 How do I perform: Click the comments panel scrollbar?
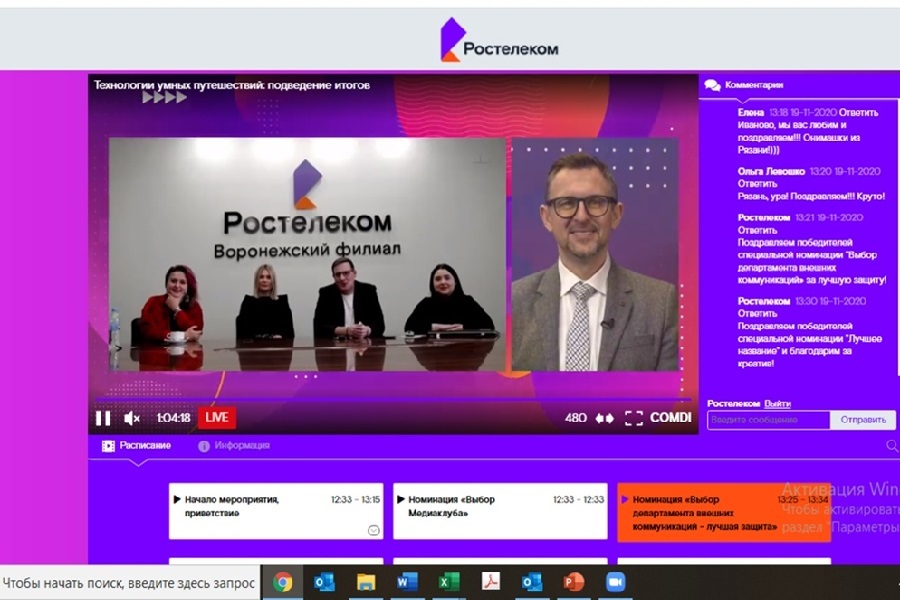click(897, 238)
